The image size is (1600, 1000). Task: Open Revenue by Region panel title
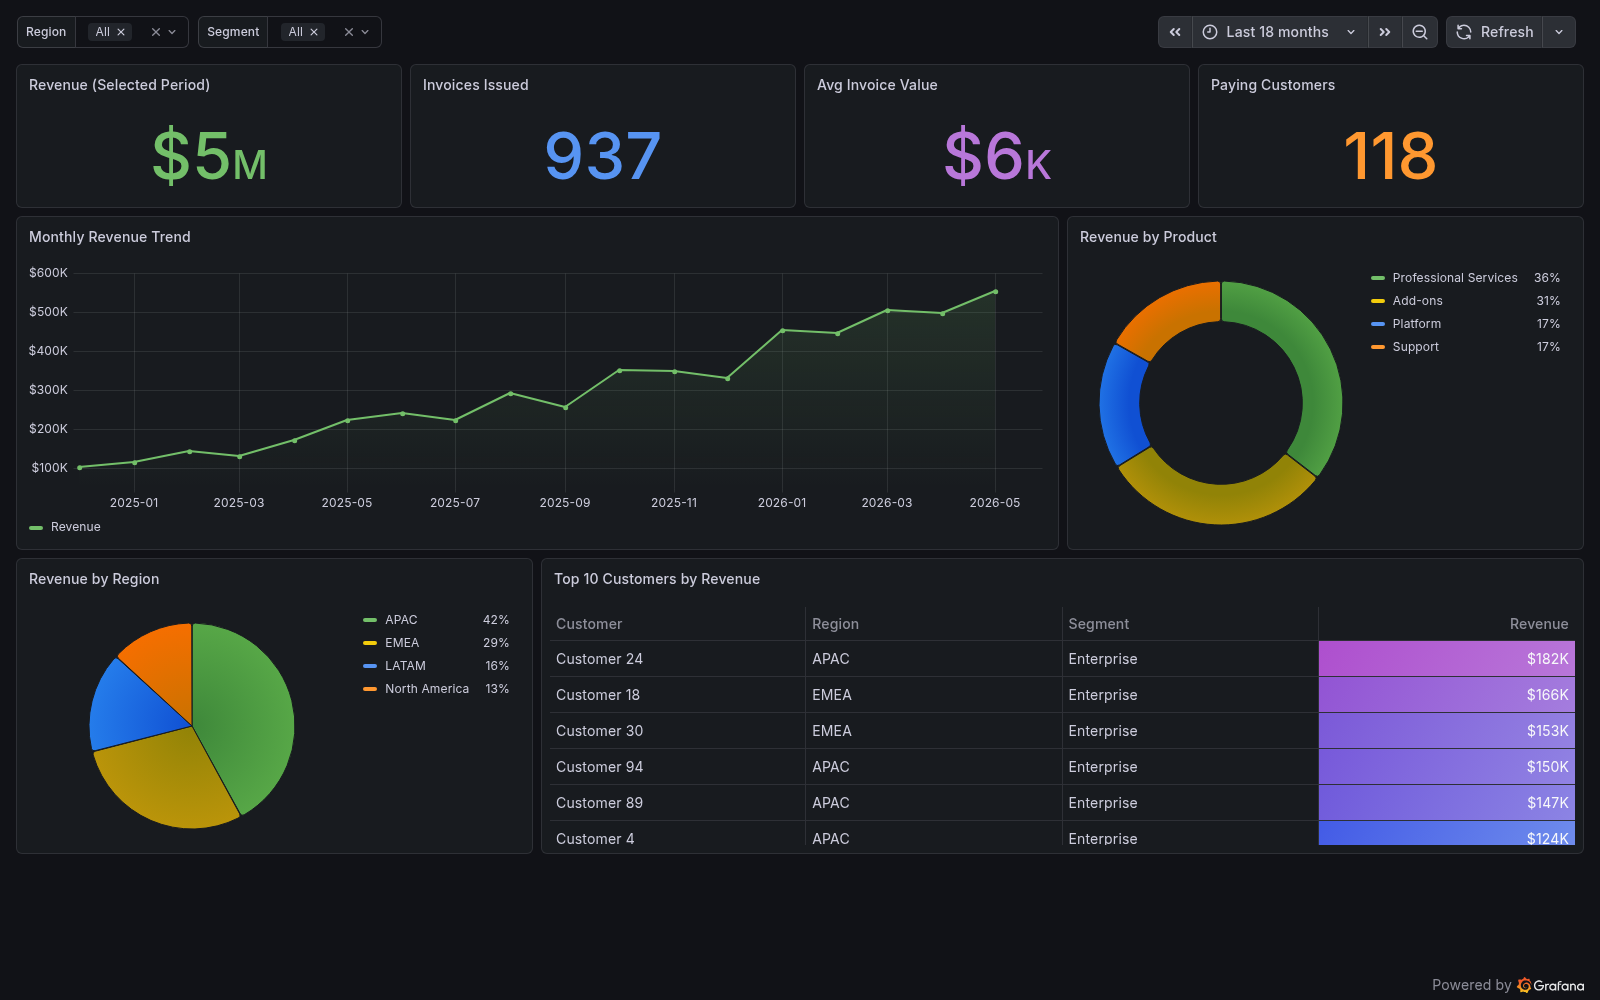coord(94,579)
